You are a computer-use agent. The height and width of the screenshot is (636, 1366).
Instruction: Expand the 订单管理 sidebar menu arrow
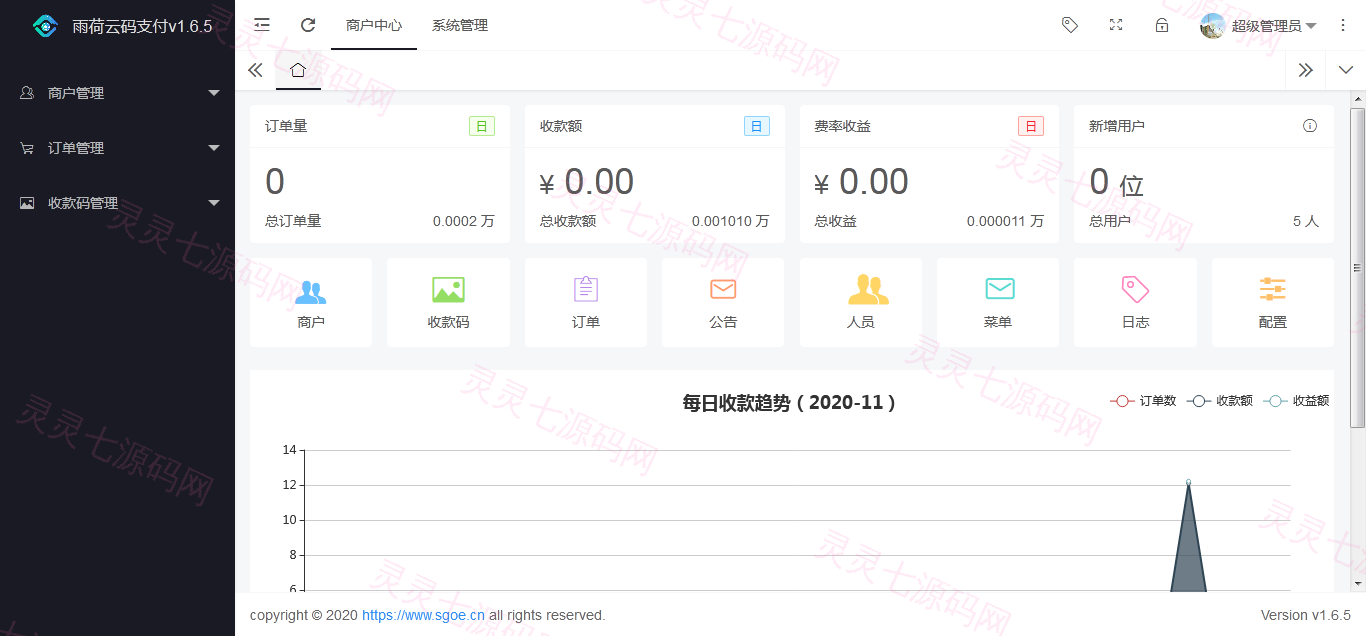click(213, 148)
